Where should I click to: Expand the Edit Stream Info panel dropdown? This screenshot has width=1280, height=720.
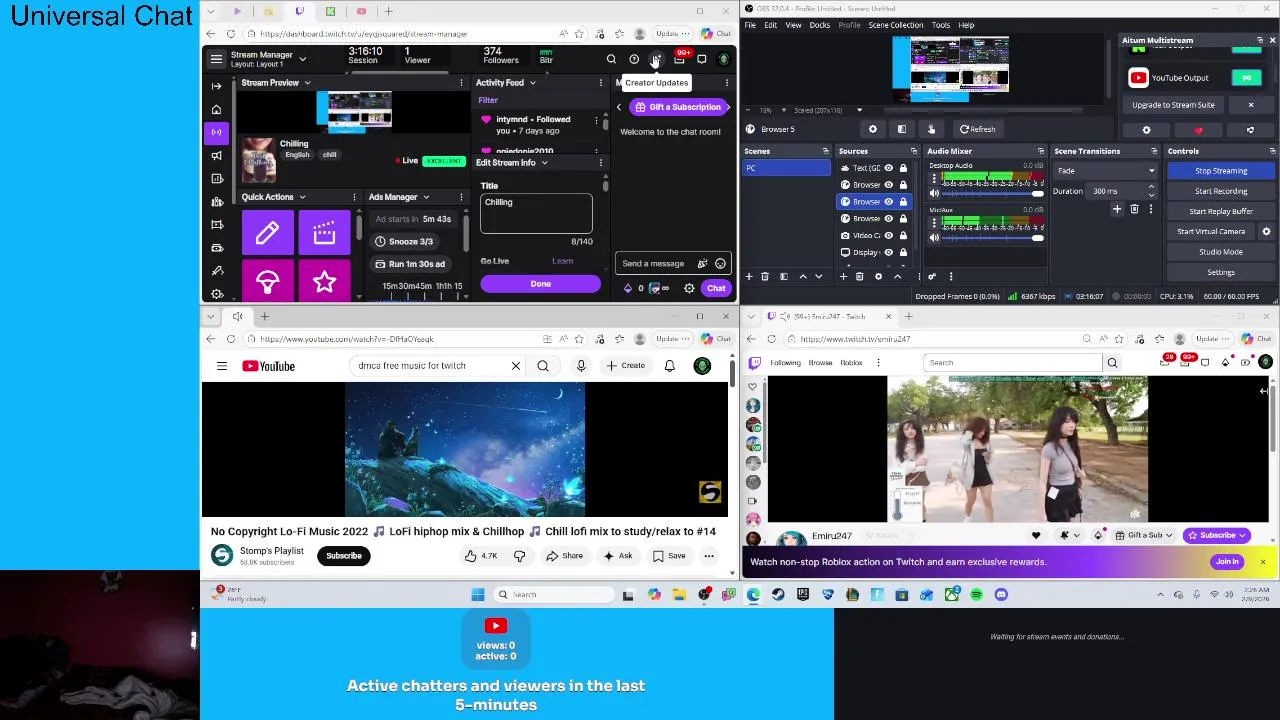coord(544,163)
